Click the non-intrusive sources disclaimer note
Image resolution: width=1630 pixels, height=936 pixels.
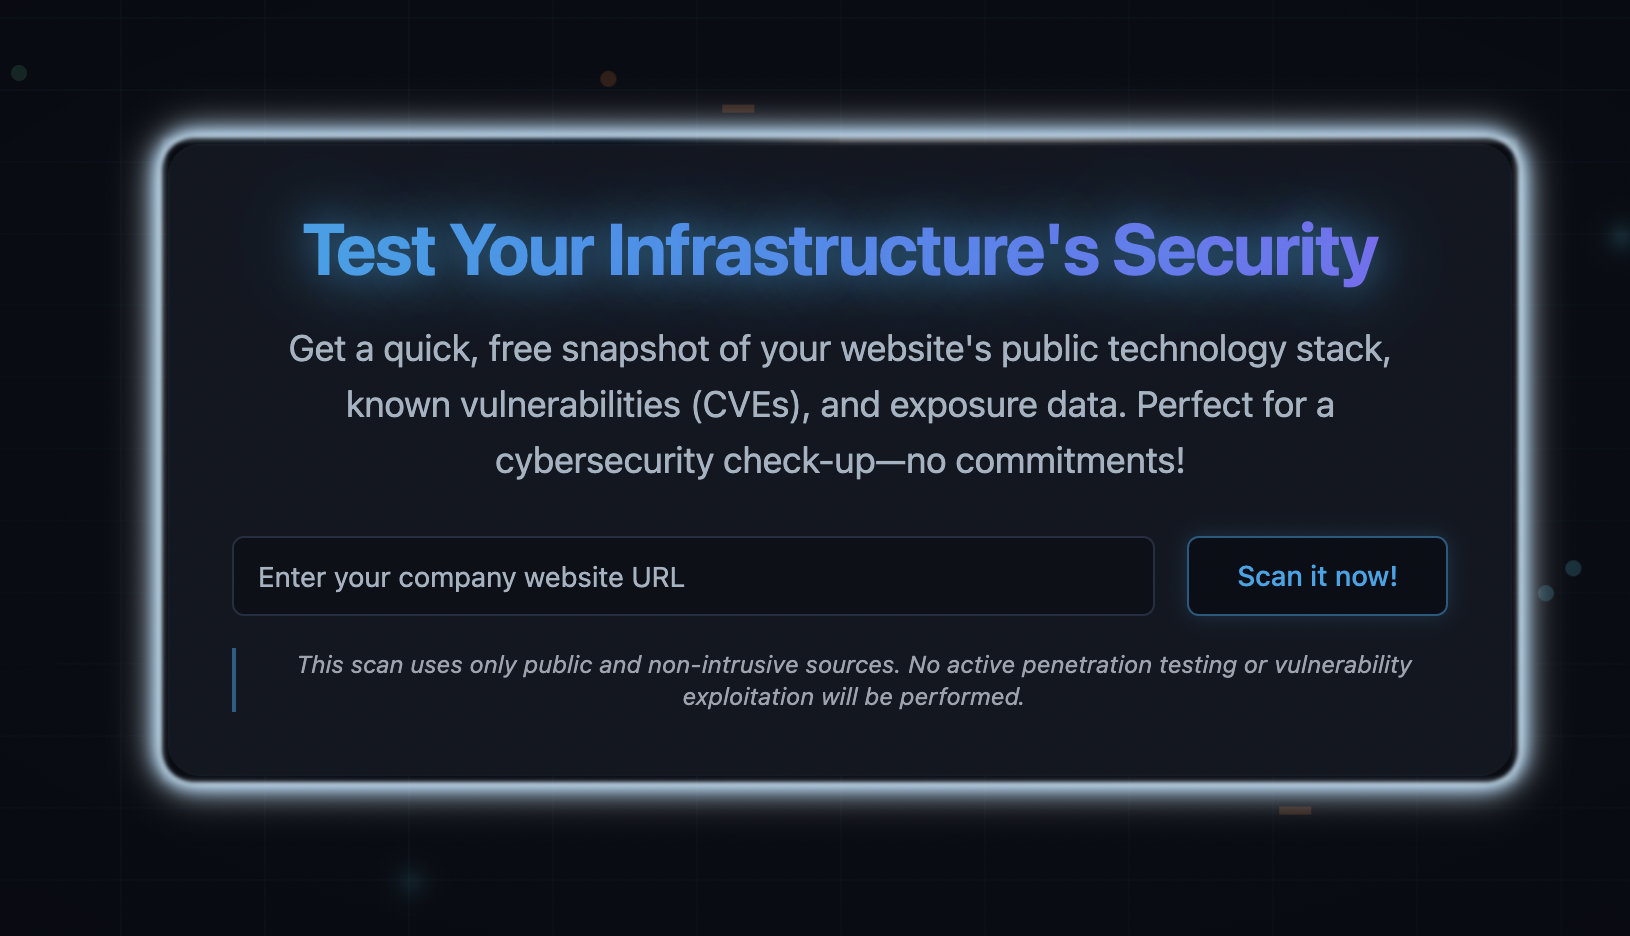(x=853, y=680)
